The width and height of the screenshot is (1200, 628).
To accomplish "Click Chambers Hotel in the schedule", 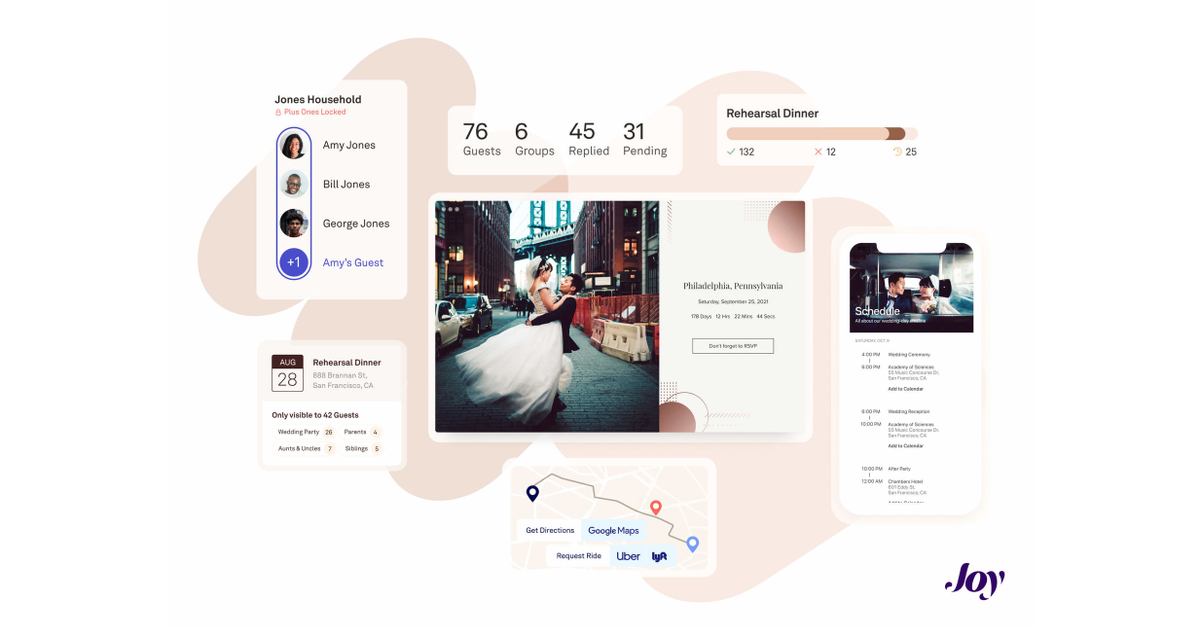I will 905,481.
